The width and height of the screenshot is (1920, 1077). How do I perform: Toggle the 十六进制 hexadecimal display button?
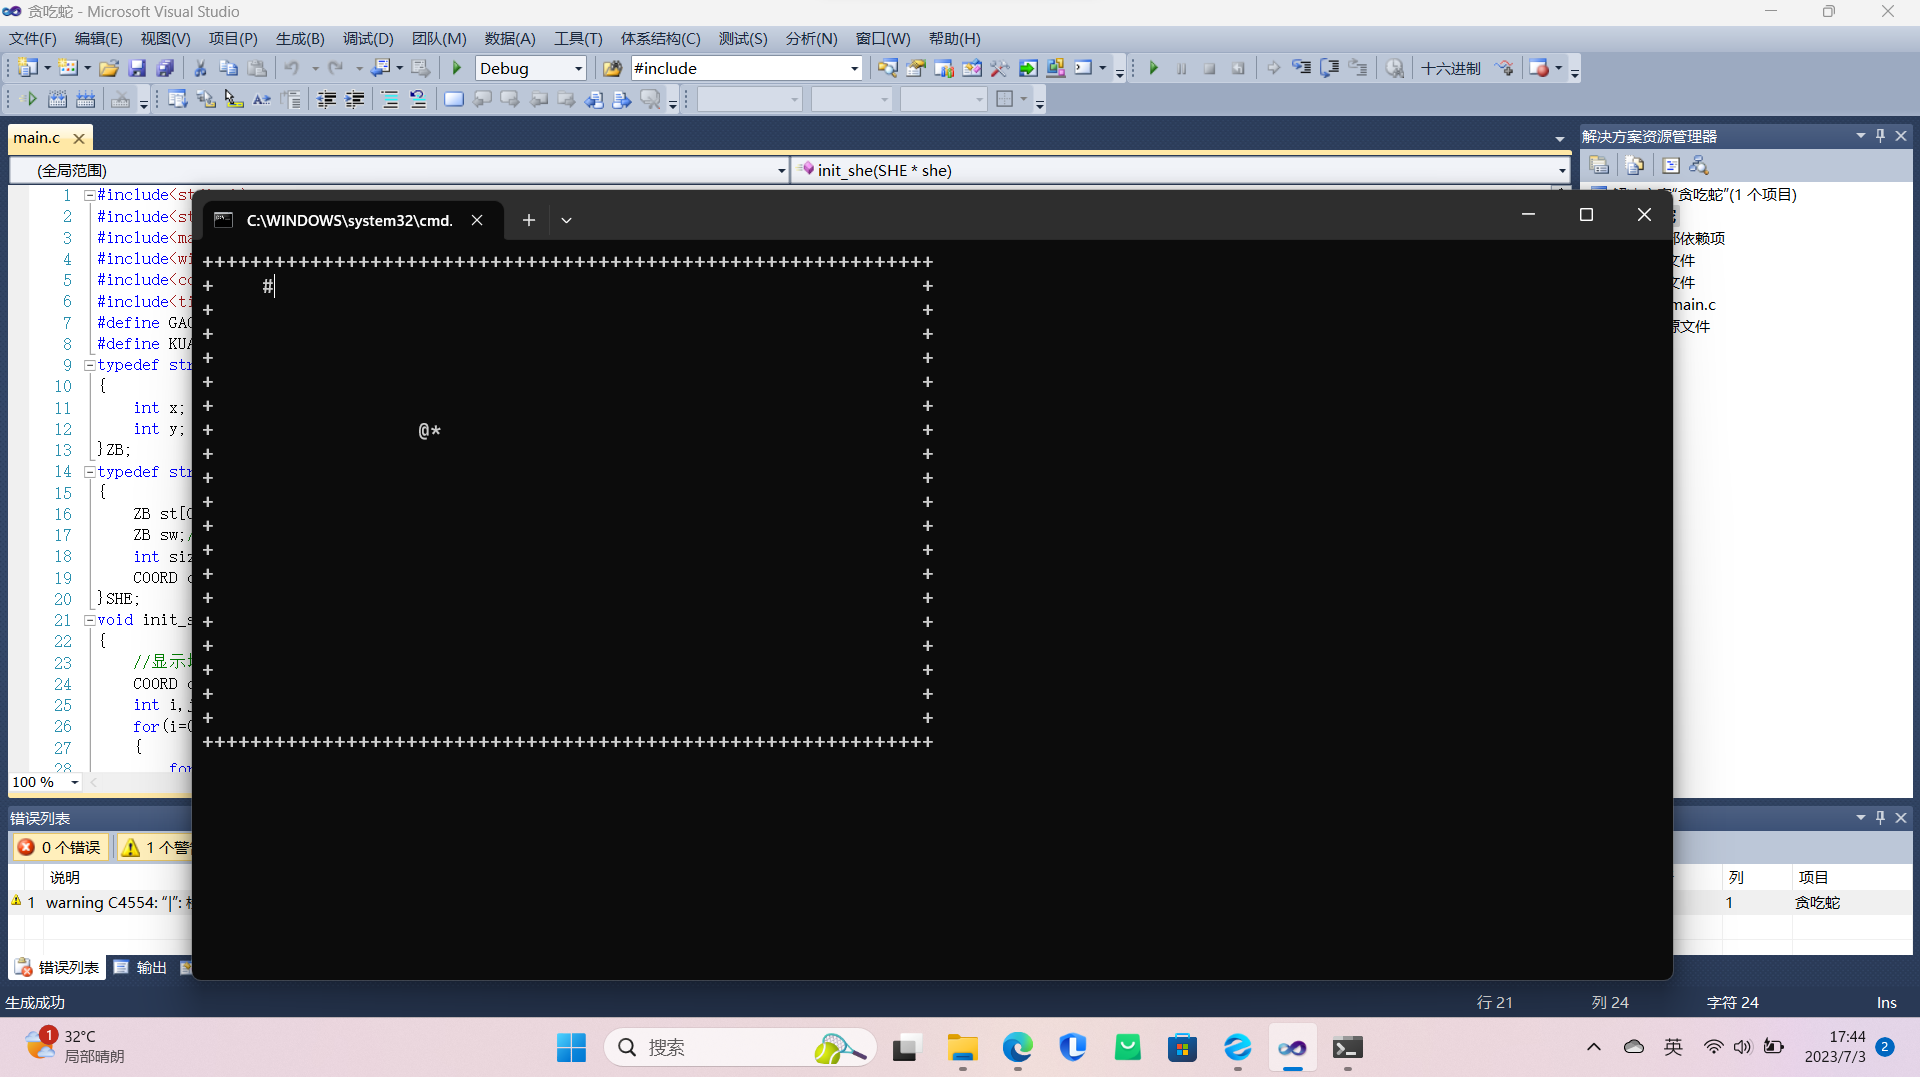(x=1450, y=68)
